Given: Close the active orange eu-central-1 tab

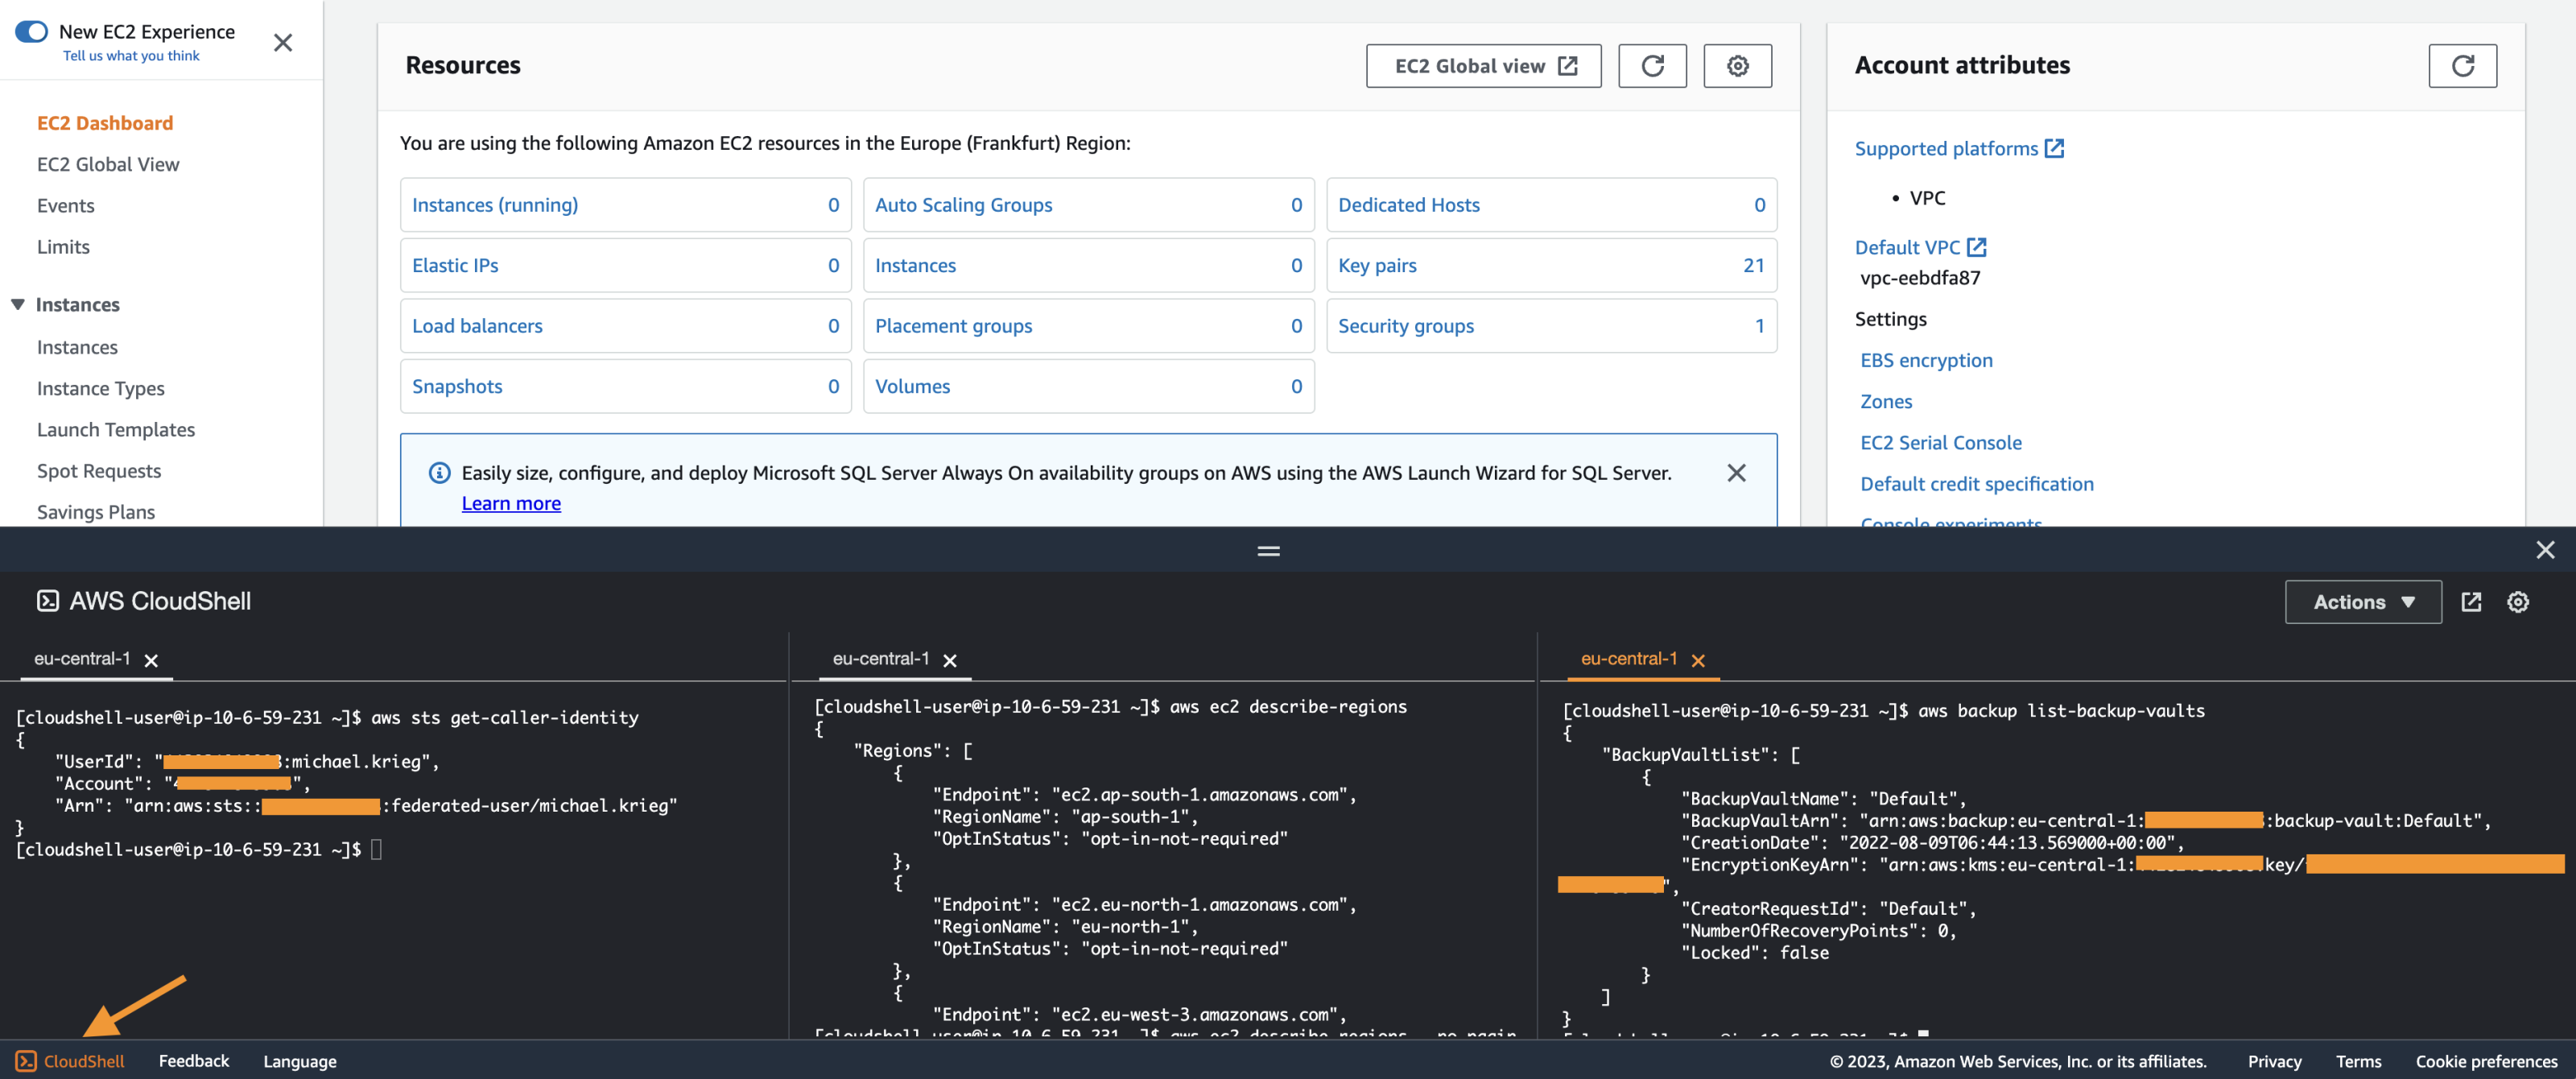Looking at the screenshot, I should 1698,660.
